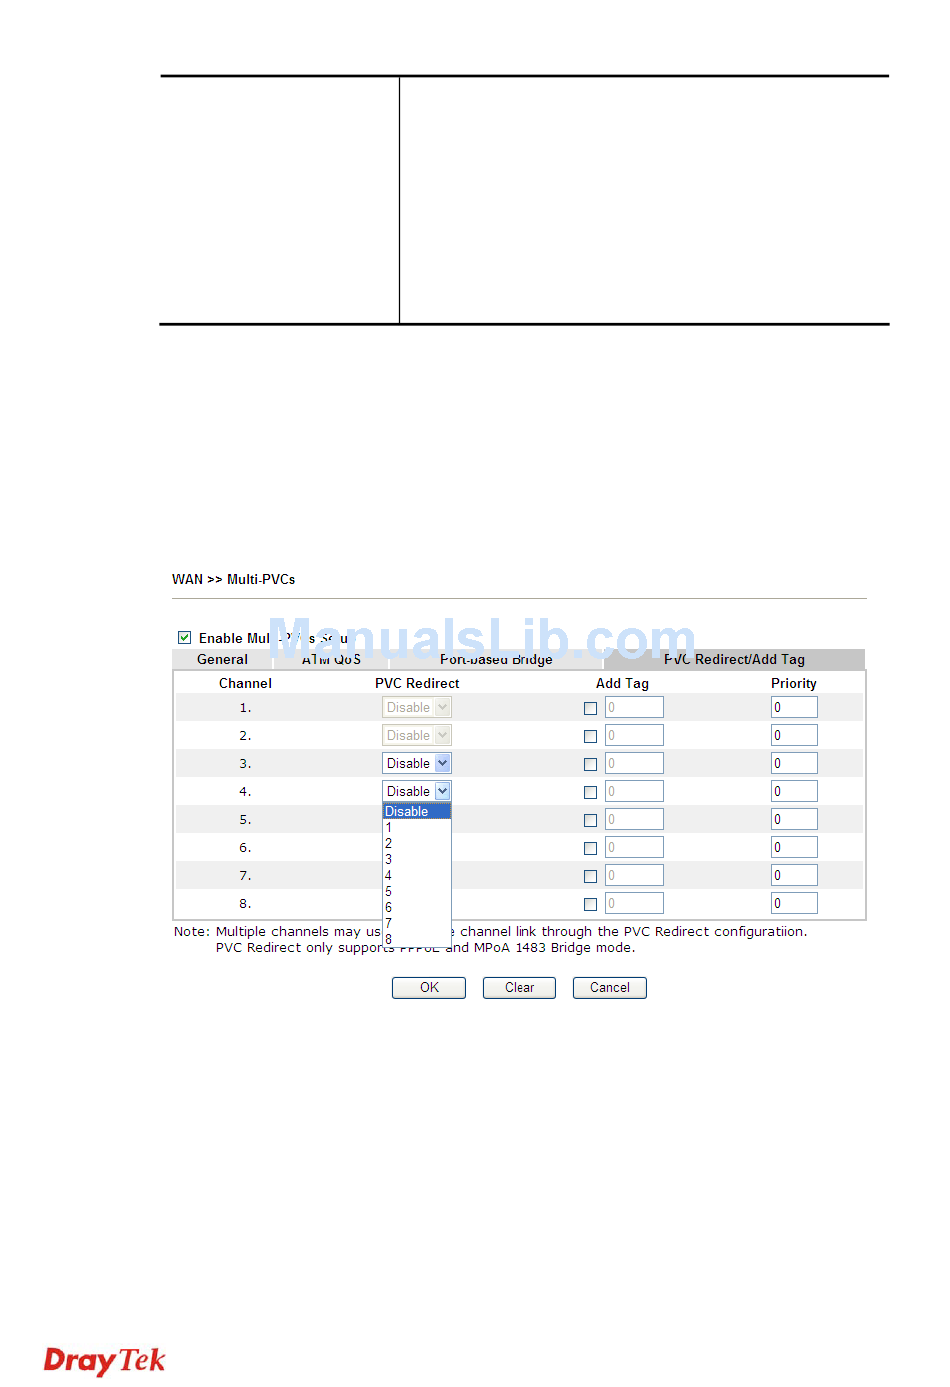Viewport: 950px width, 1387px height.
Task: Enable Add Tag checkbox for channel 1
Action: pos(590,708)
